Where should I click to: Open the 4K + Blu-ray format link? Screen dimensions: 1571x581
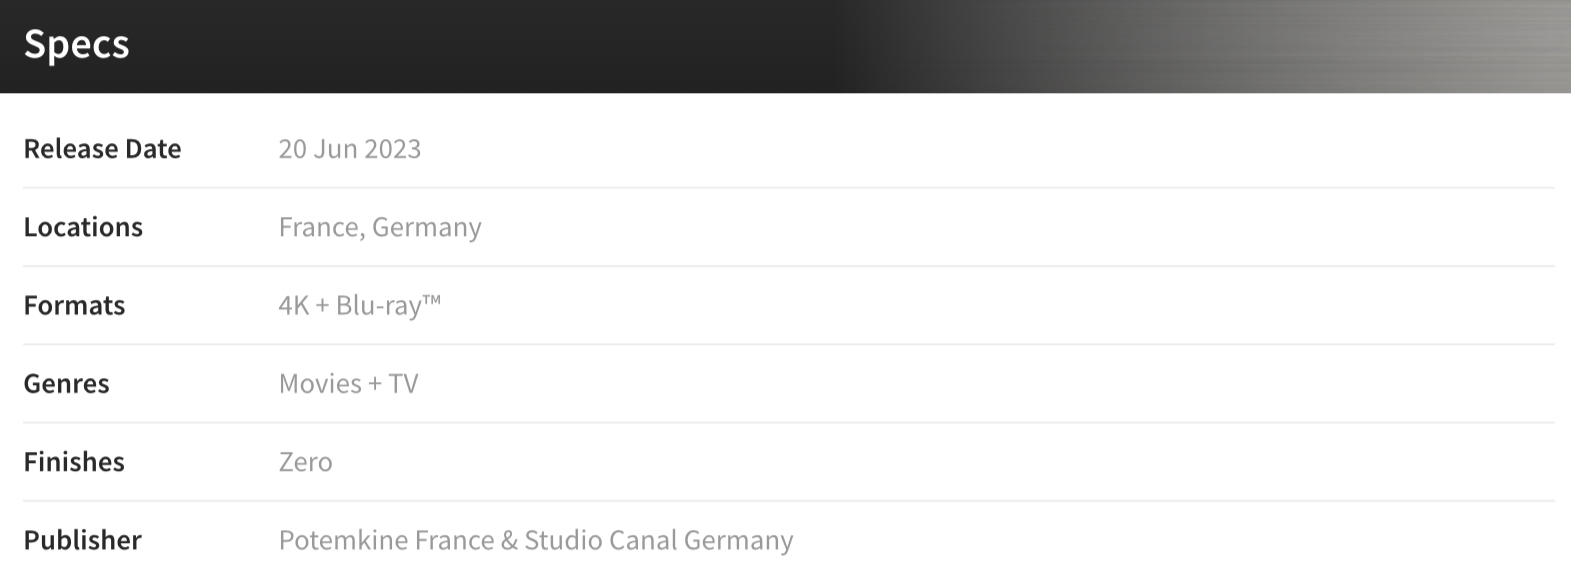(x=360, y=305)
